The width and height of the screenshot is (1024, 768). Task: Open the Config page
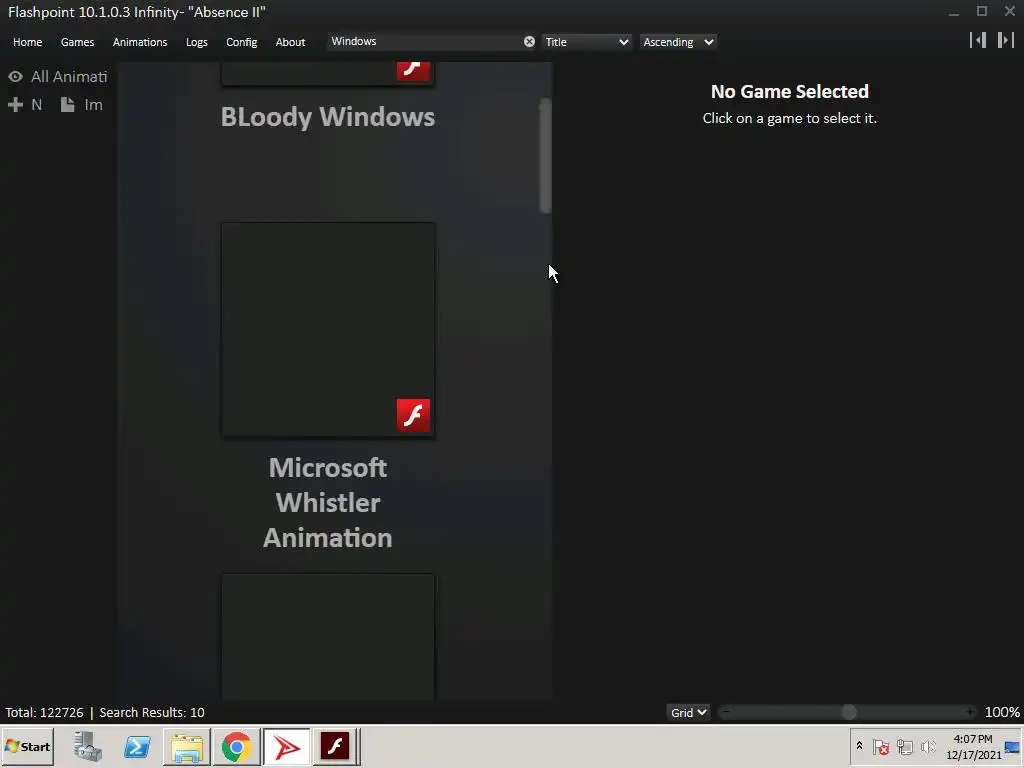pos(242,42)
